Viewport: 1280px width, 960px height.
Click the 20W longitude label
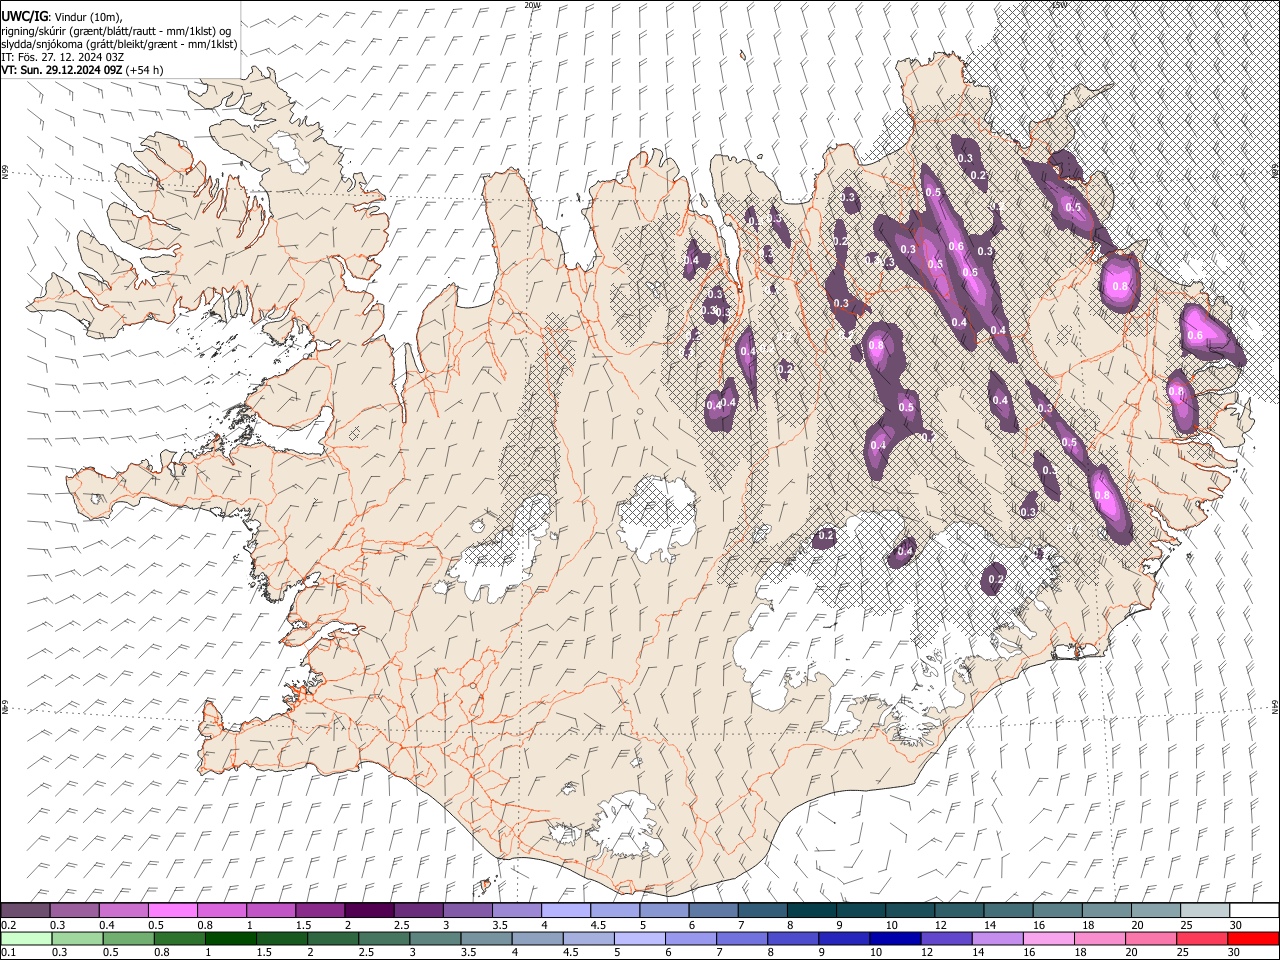tap(532, 5)
